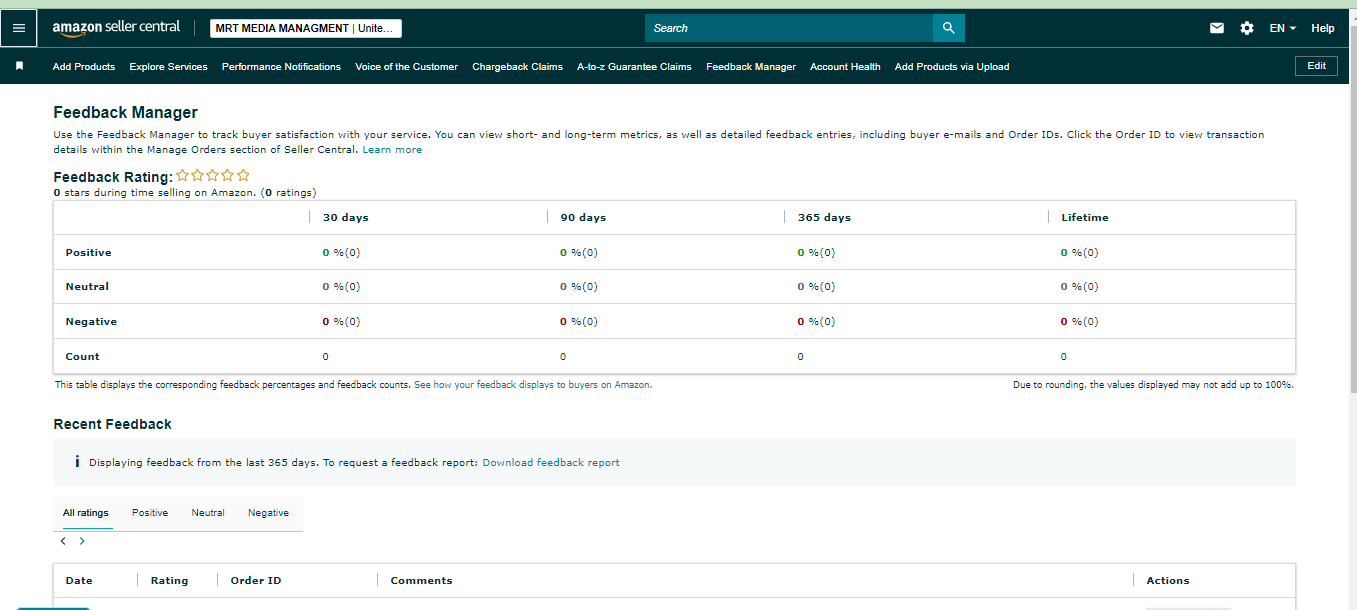Click the Neutral row label
Viewport: 1357px width, 610px height.
coord(87,287)
